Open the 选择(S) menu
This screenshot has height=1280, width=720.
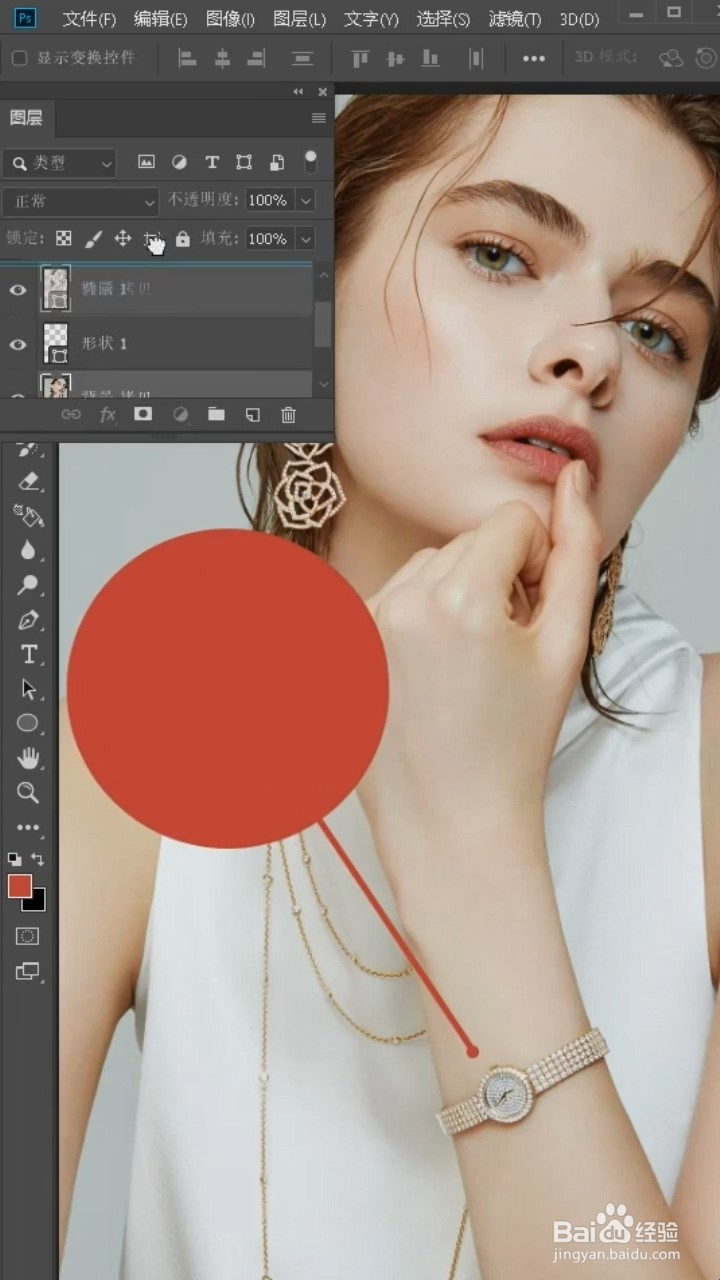point(443,19)
